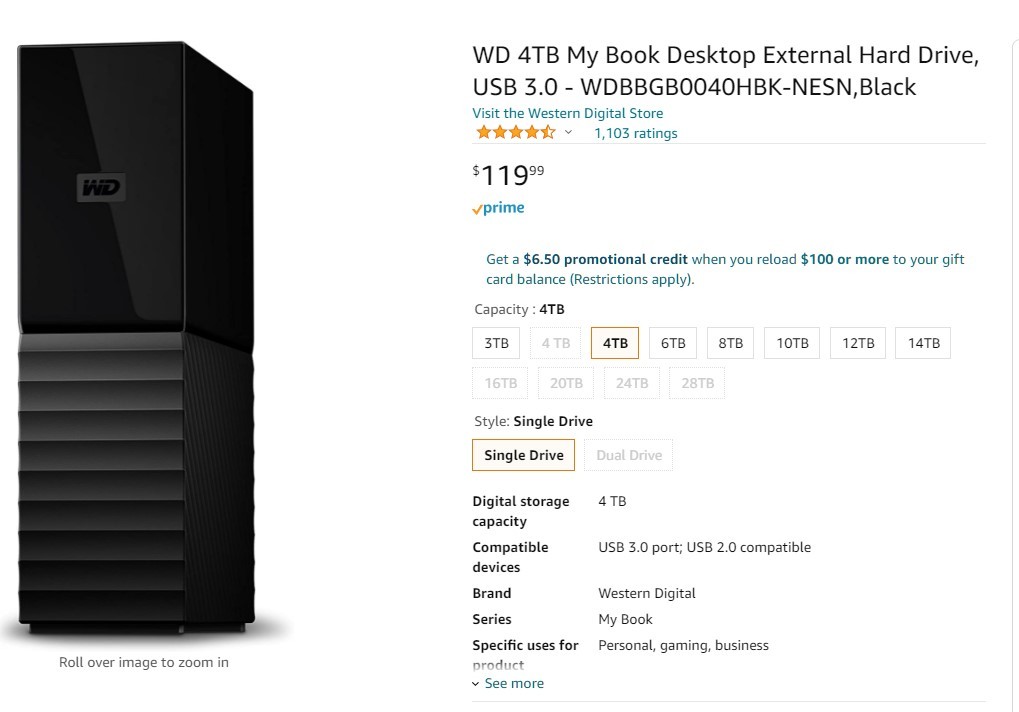Click the WD My Book product image

point(136,338)
